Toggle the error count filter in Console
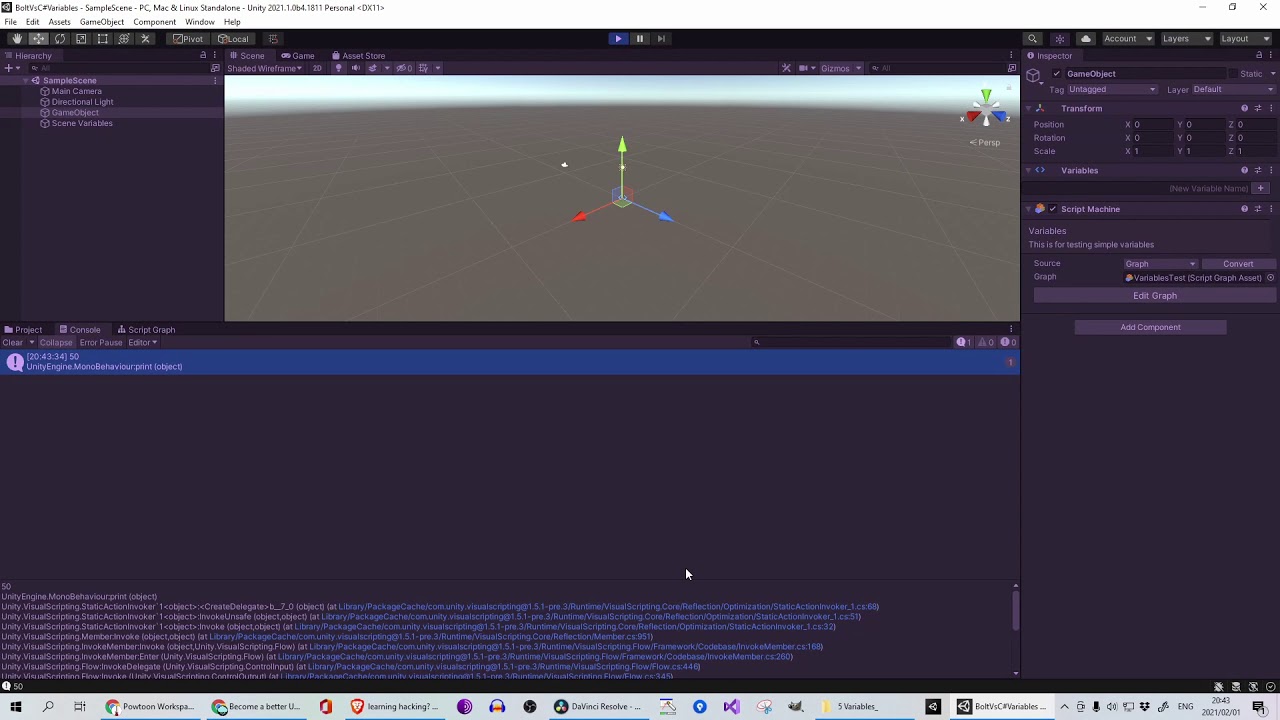Viewport: 1280px width, 720px height. [1008, 342]
